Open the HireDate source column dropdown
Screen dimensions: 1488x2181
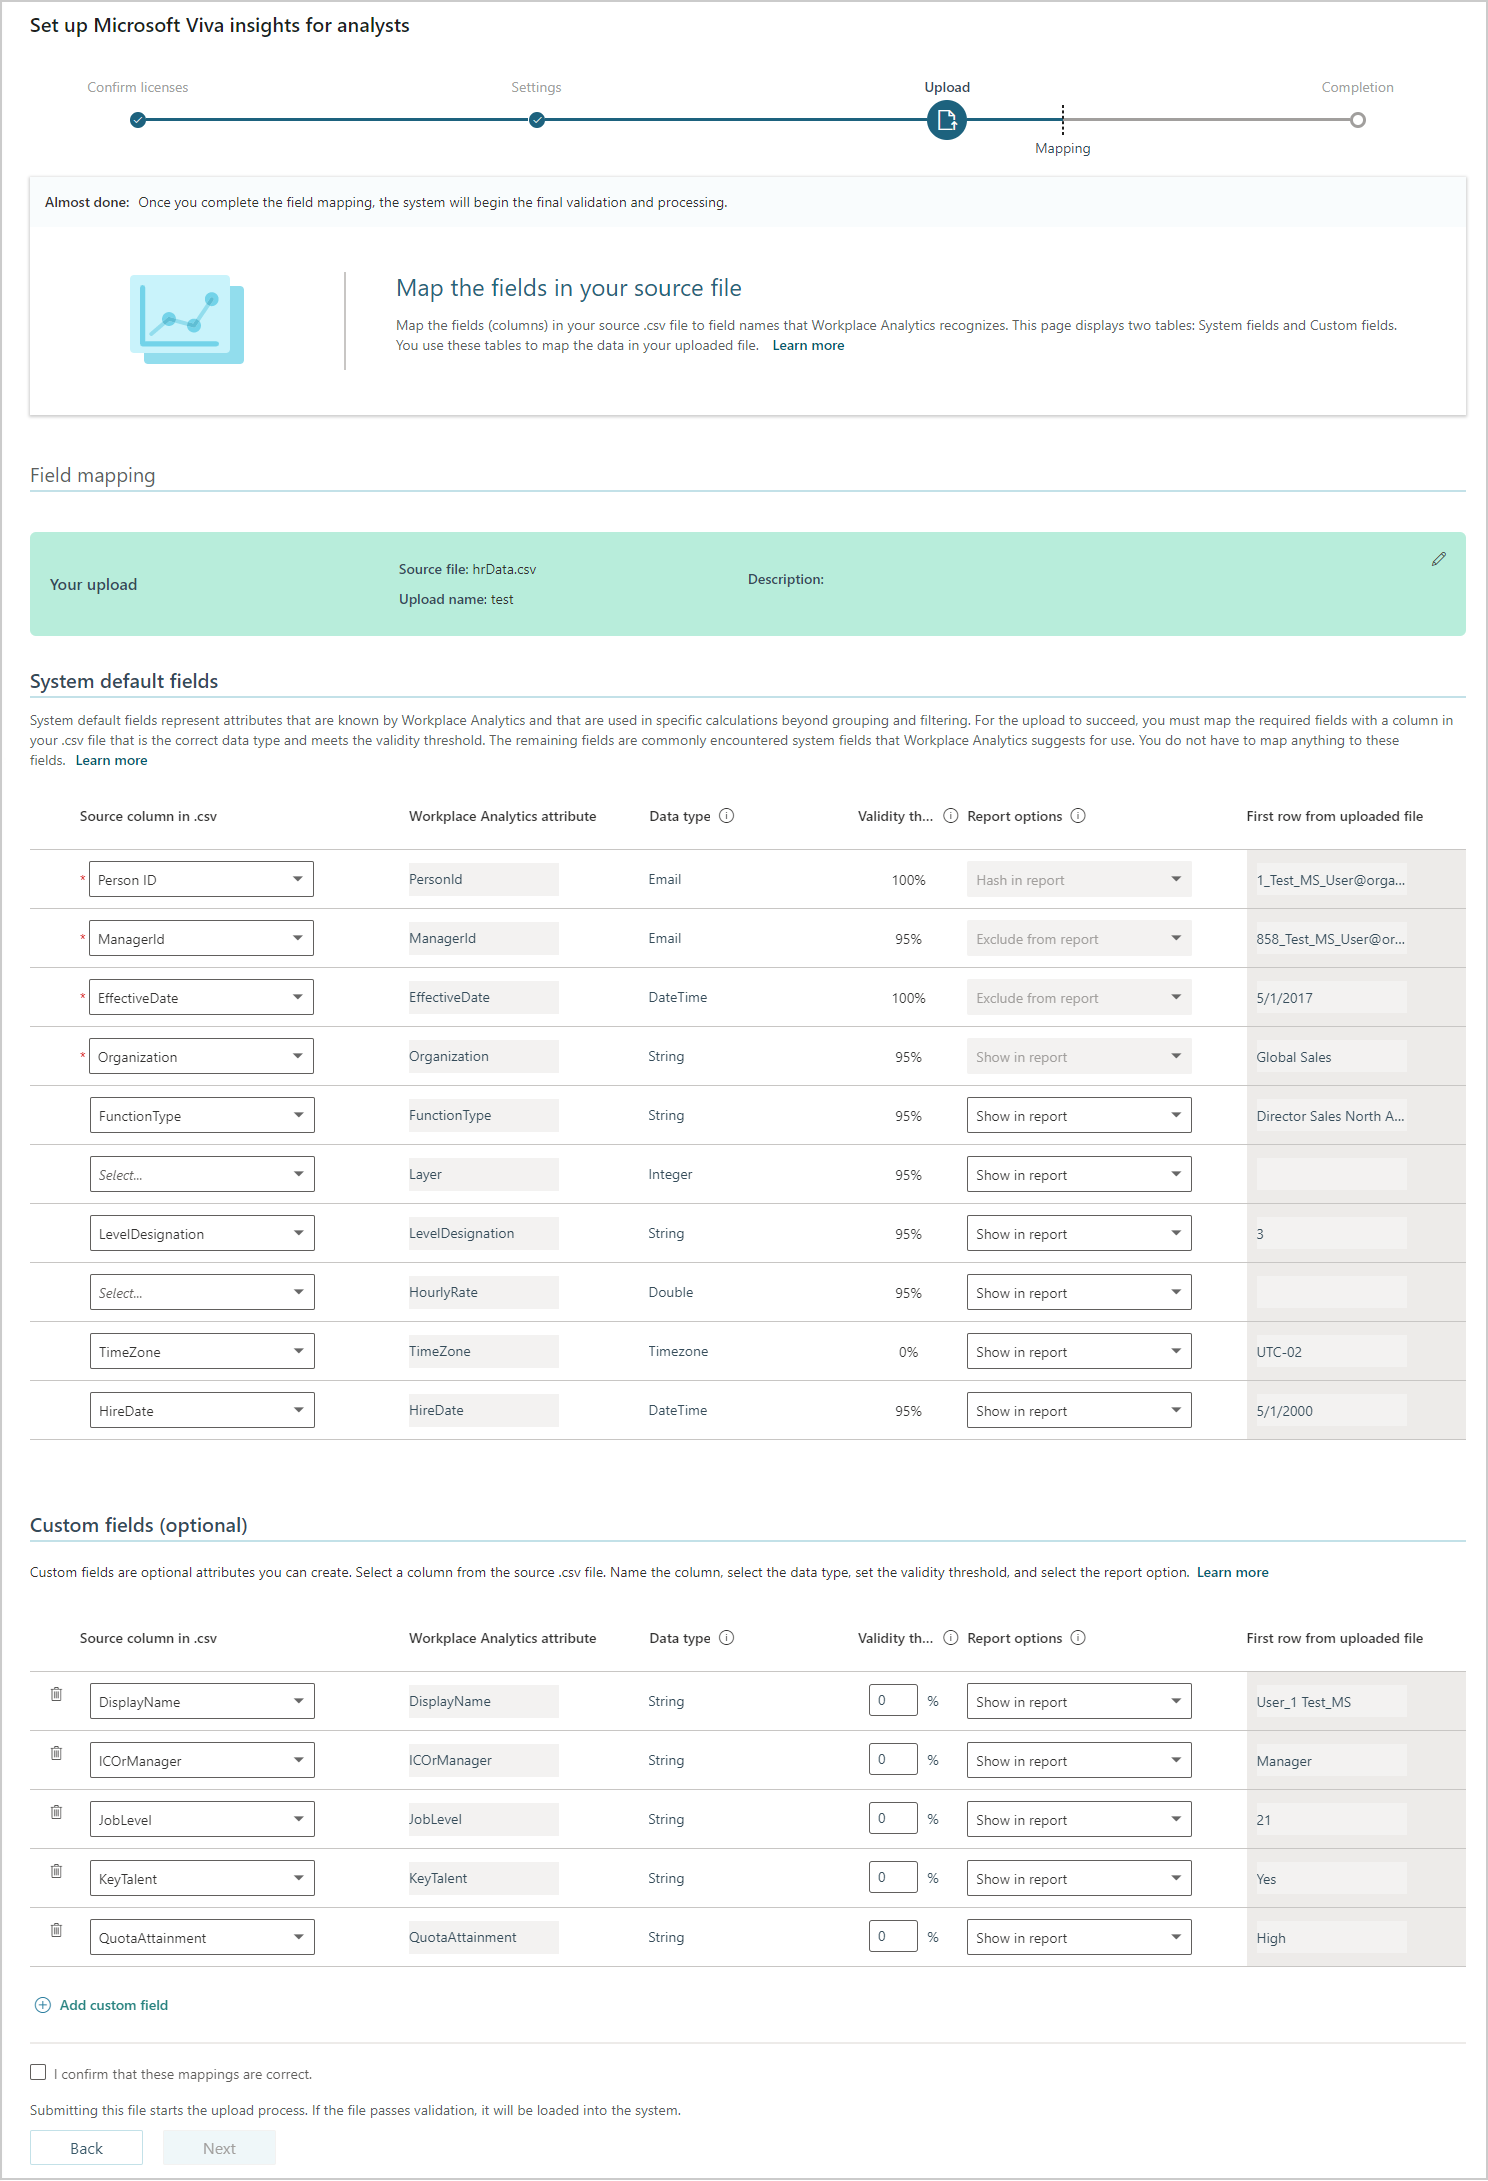(x=202, y=1410)
